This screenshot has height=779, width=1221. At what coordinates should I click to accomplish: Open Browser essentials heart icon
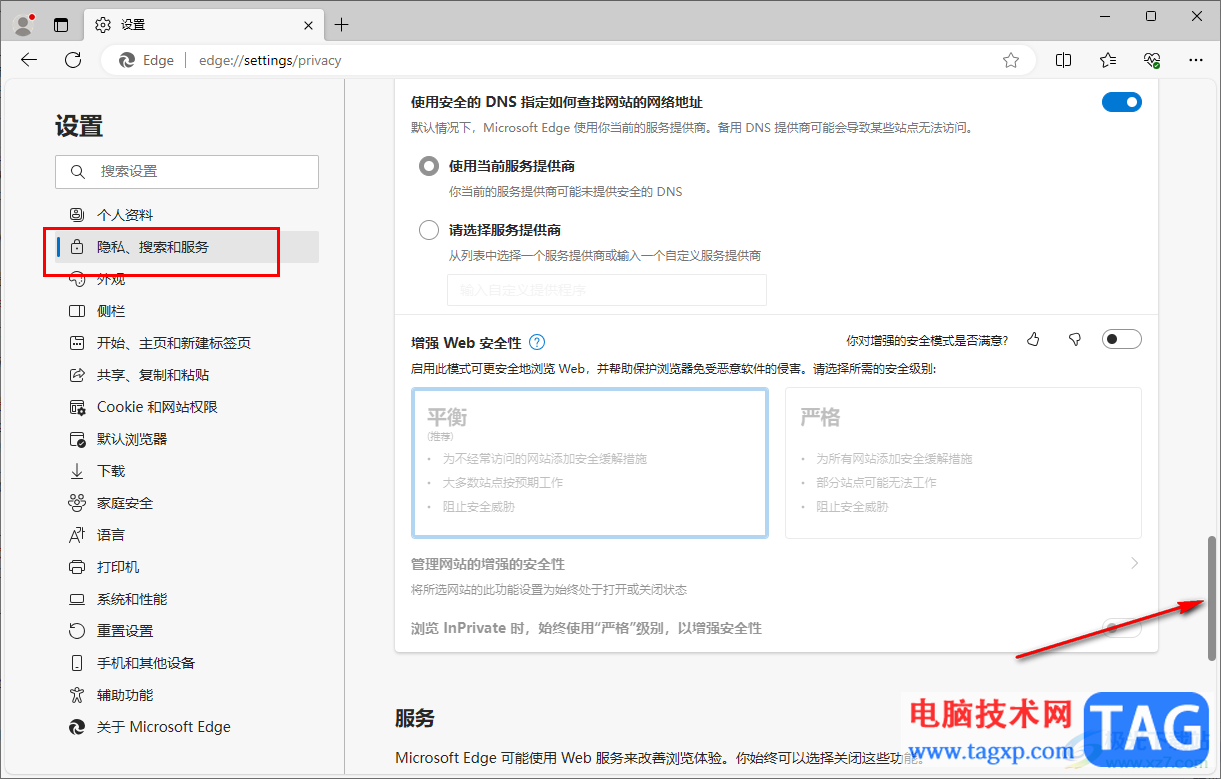click(x=1152, y=60)
